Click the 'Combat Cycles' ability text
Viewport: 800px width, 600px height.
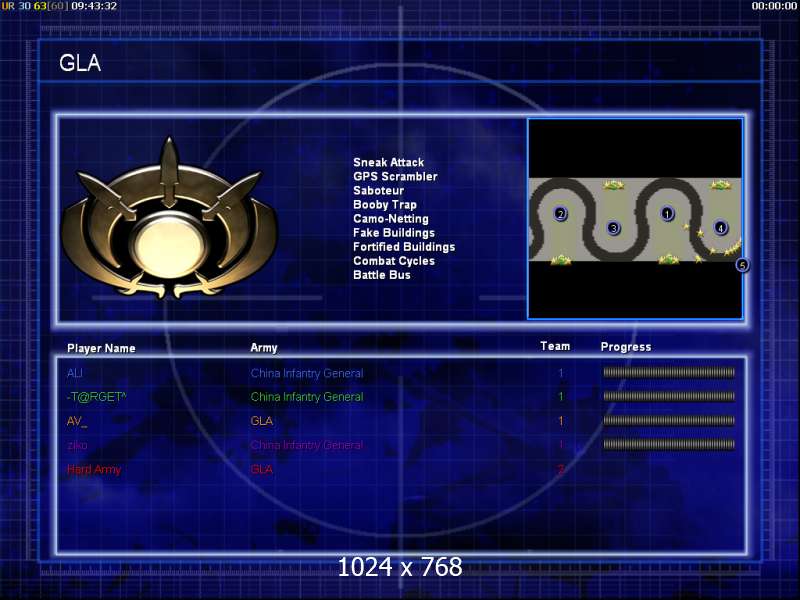click(x=394, y=261)
